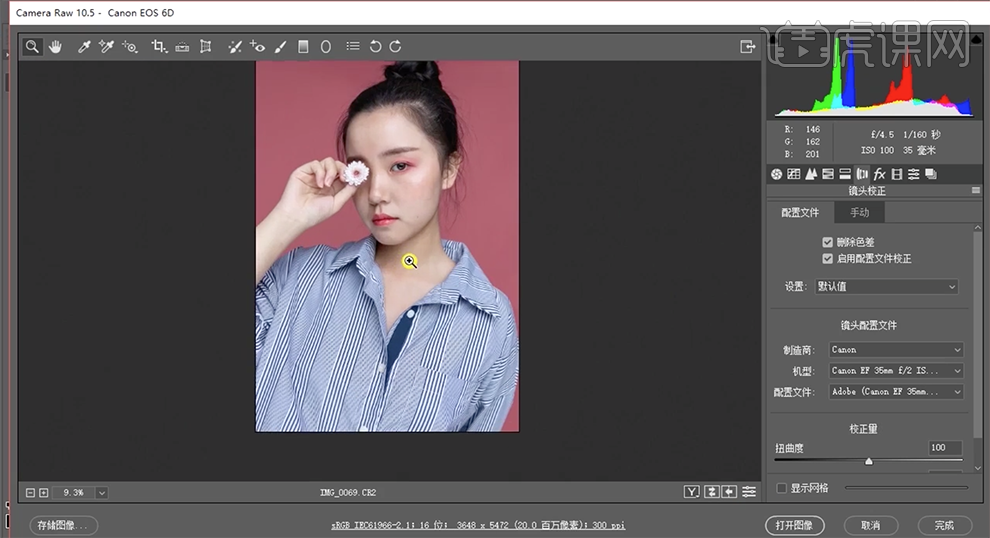Click the portrait photo preview
Viewport: 990px width, 538px height.
(387, 246)
